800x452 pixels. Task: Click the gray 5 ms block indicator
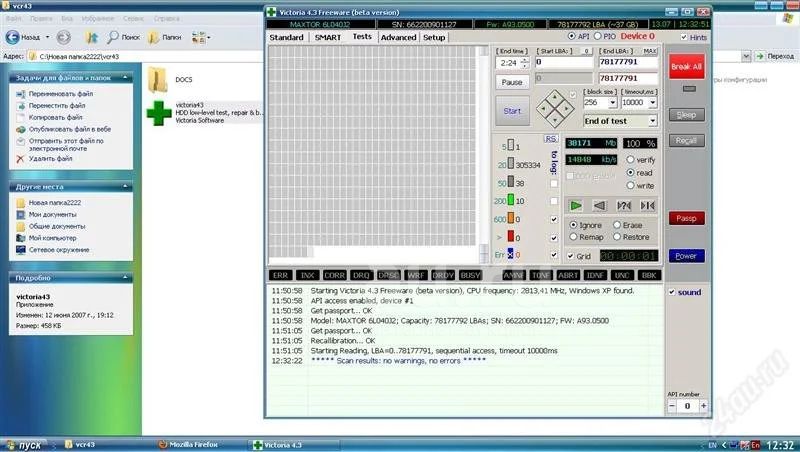click(x=511, y=146)
